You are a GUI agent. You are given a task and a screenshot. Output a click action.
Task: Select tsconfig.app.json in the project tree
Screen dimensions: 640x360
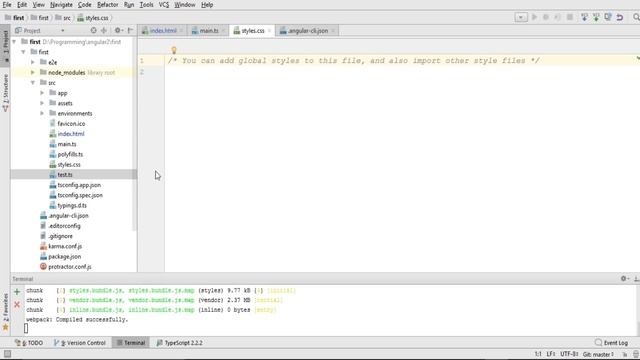click(x=79, y=184)
